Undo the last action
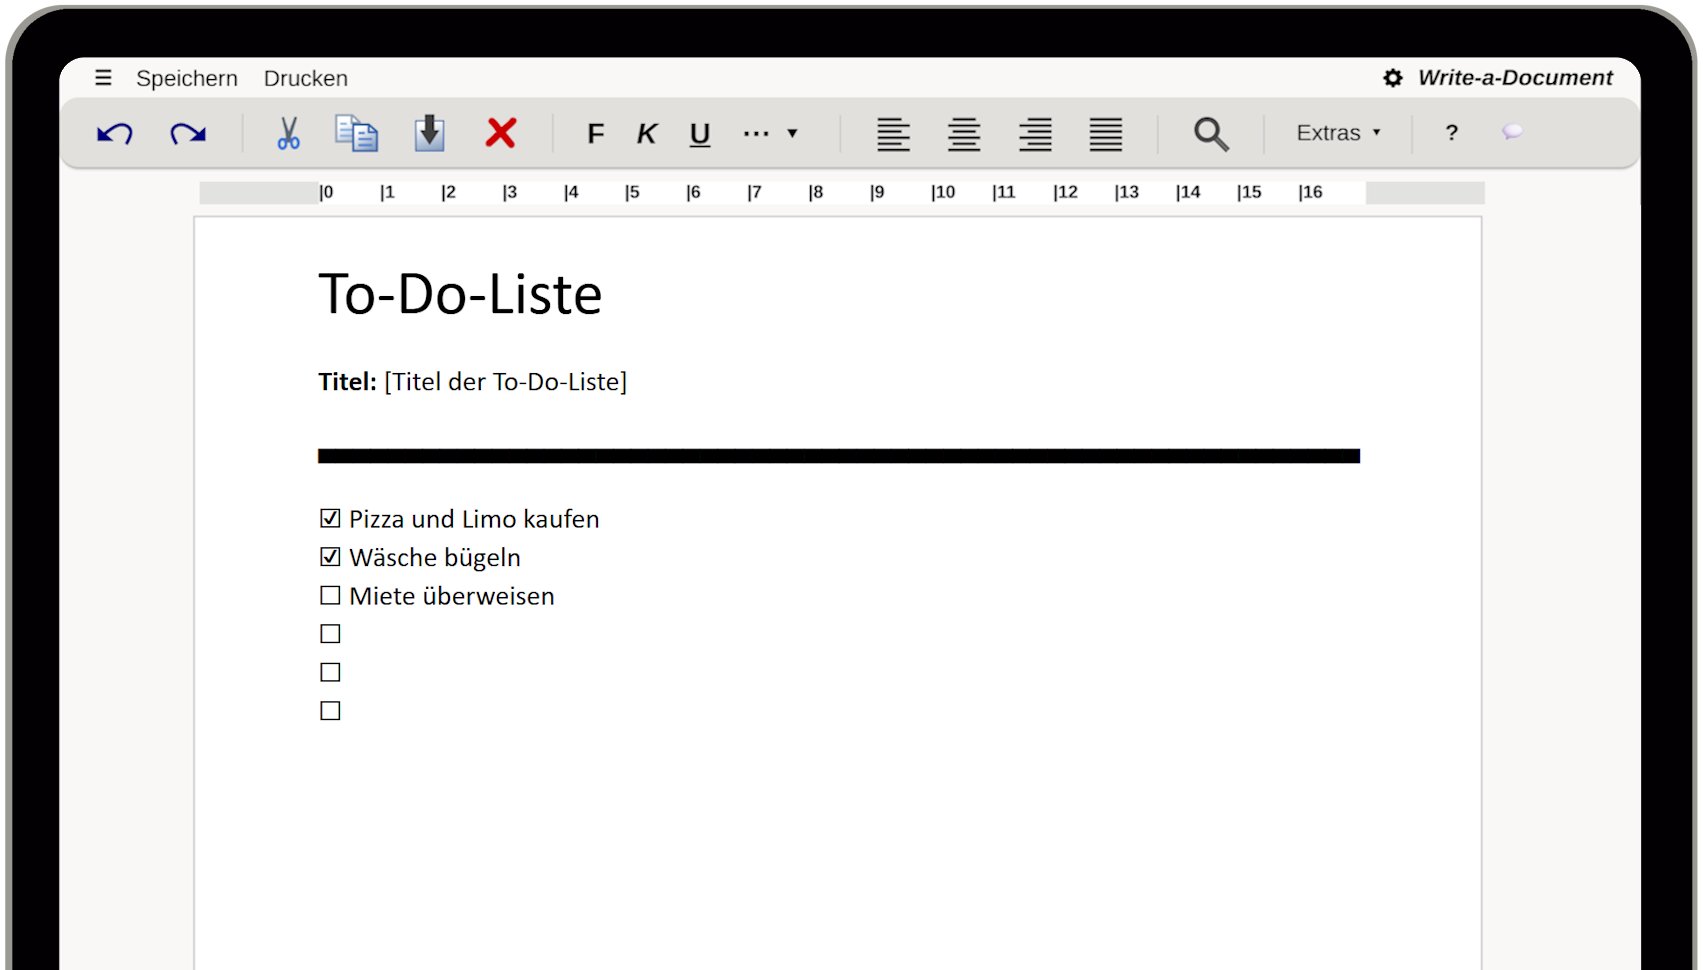Image resolution: width=1703 pixels, height=970 pixels. point(113,133)
